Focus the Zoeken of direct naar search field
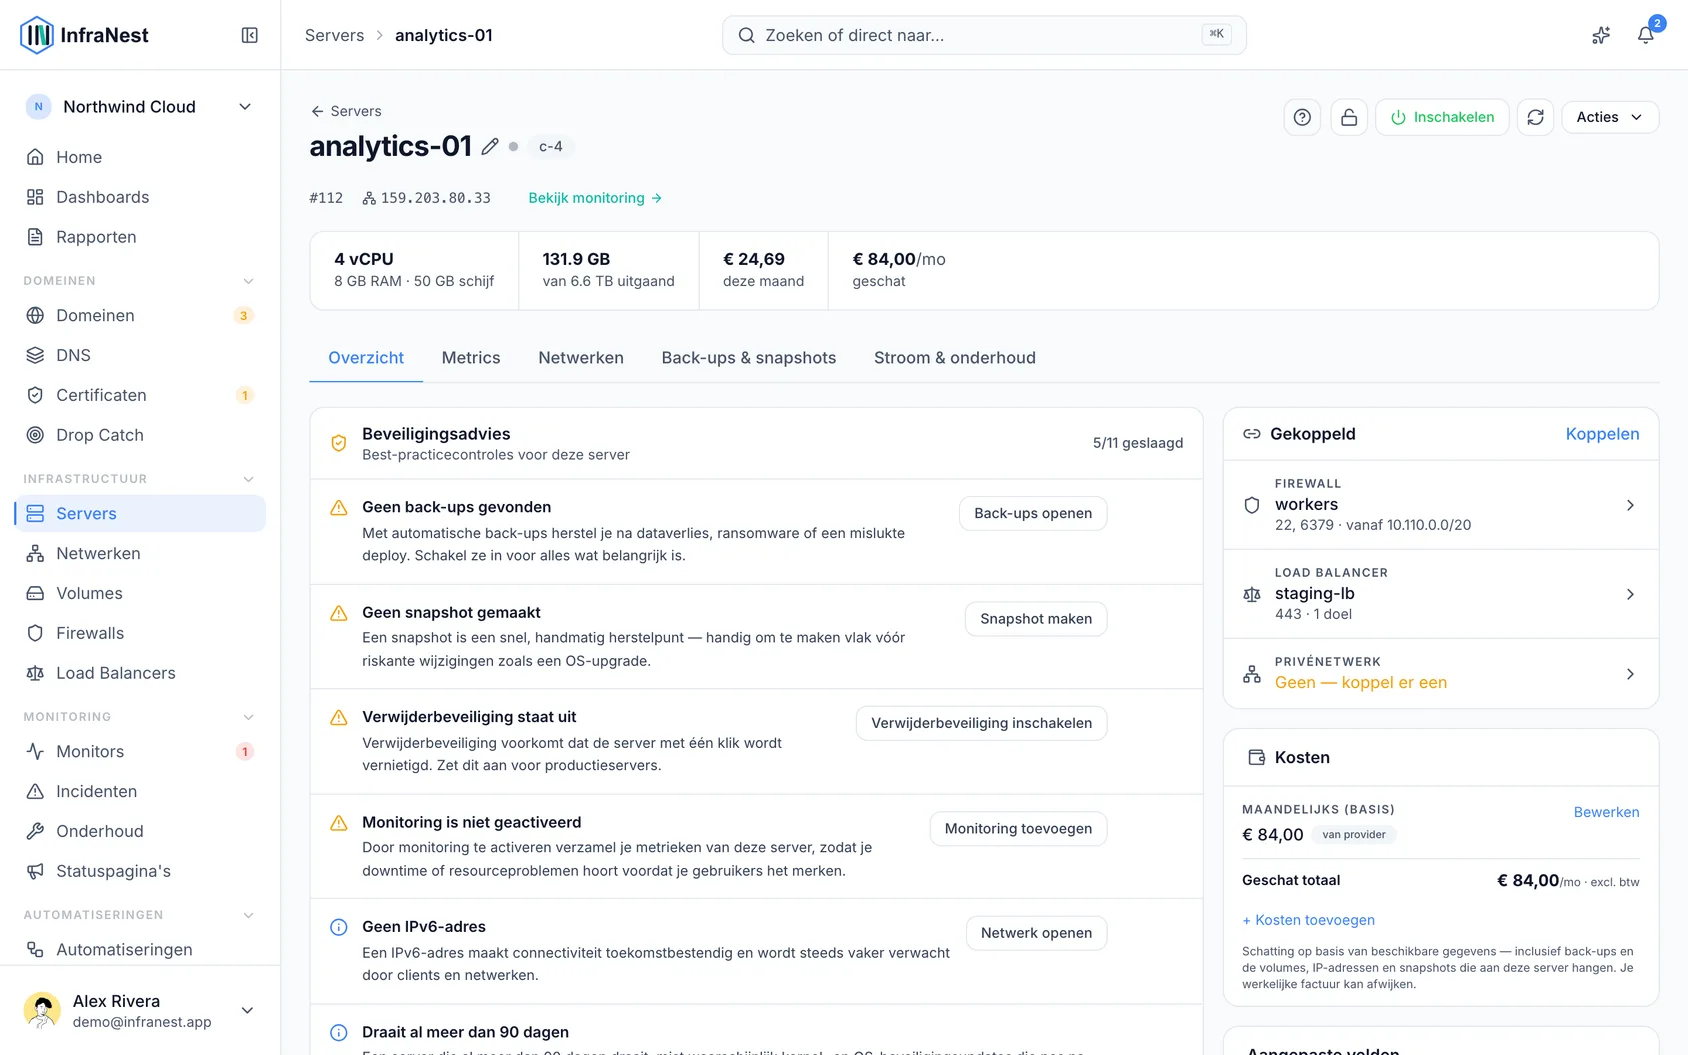The width and height of the screenshot is (1688, 1055). [x=984, y=35]
